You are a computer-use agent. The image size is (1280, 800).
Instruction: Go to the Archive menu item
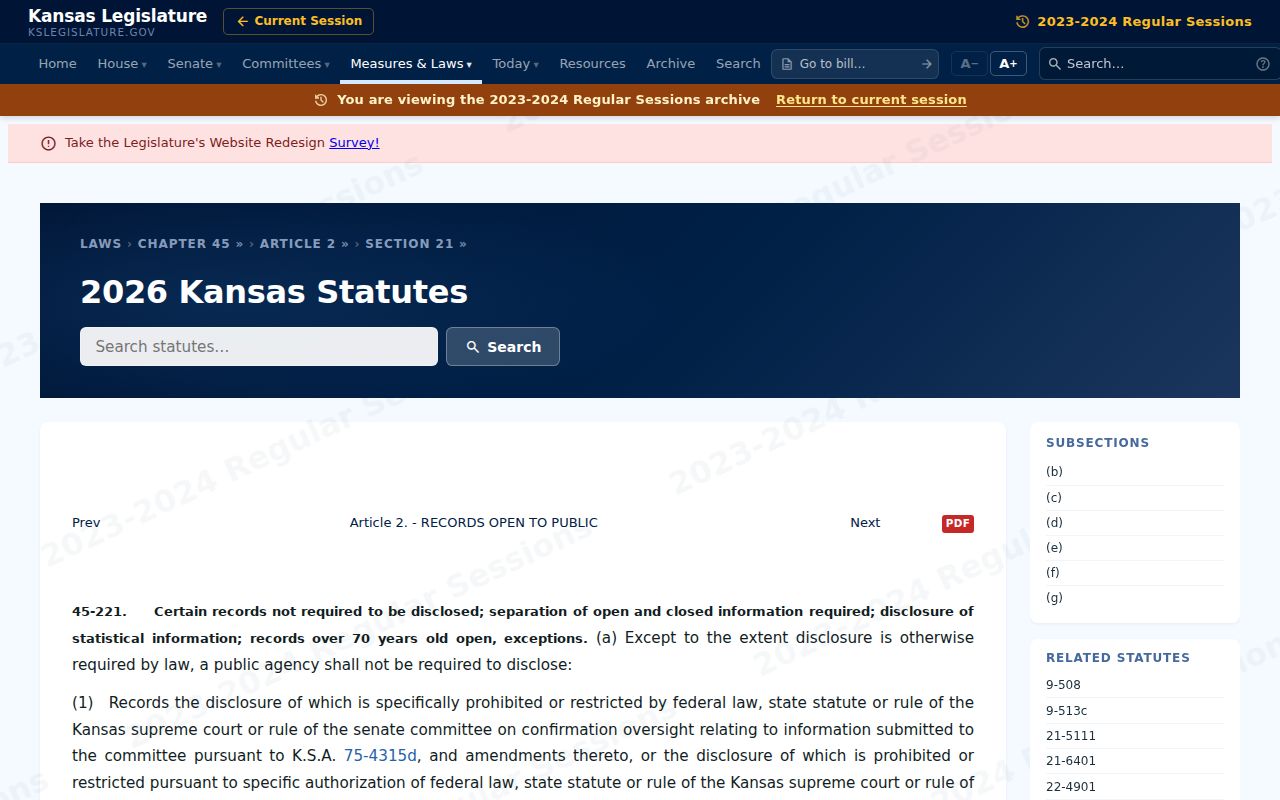click(x=670, y=64)
